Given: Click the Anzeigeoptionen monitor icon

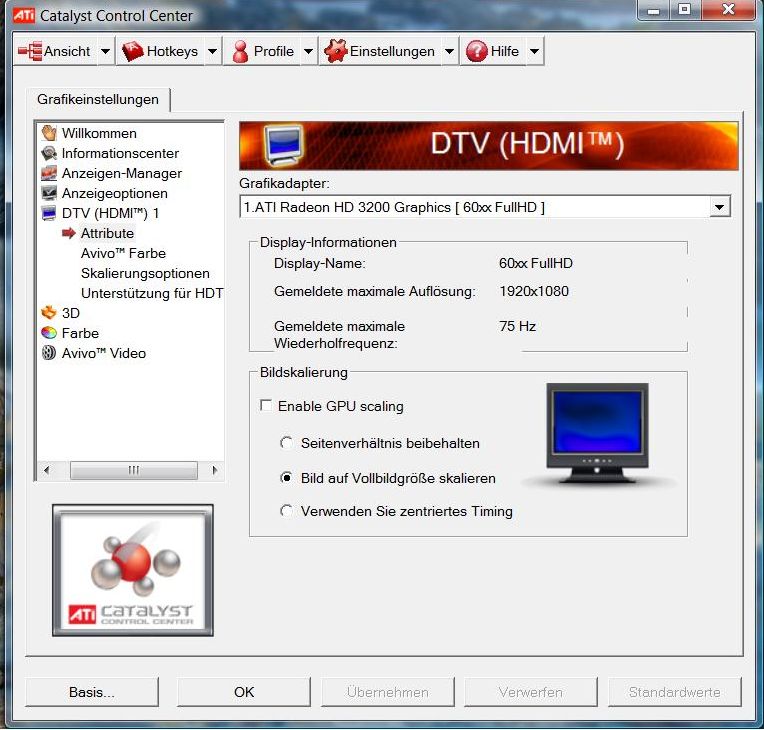Looking at the screenshot, I should point(49,193).
